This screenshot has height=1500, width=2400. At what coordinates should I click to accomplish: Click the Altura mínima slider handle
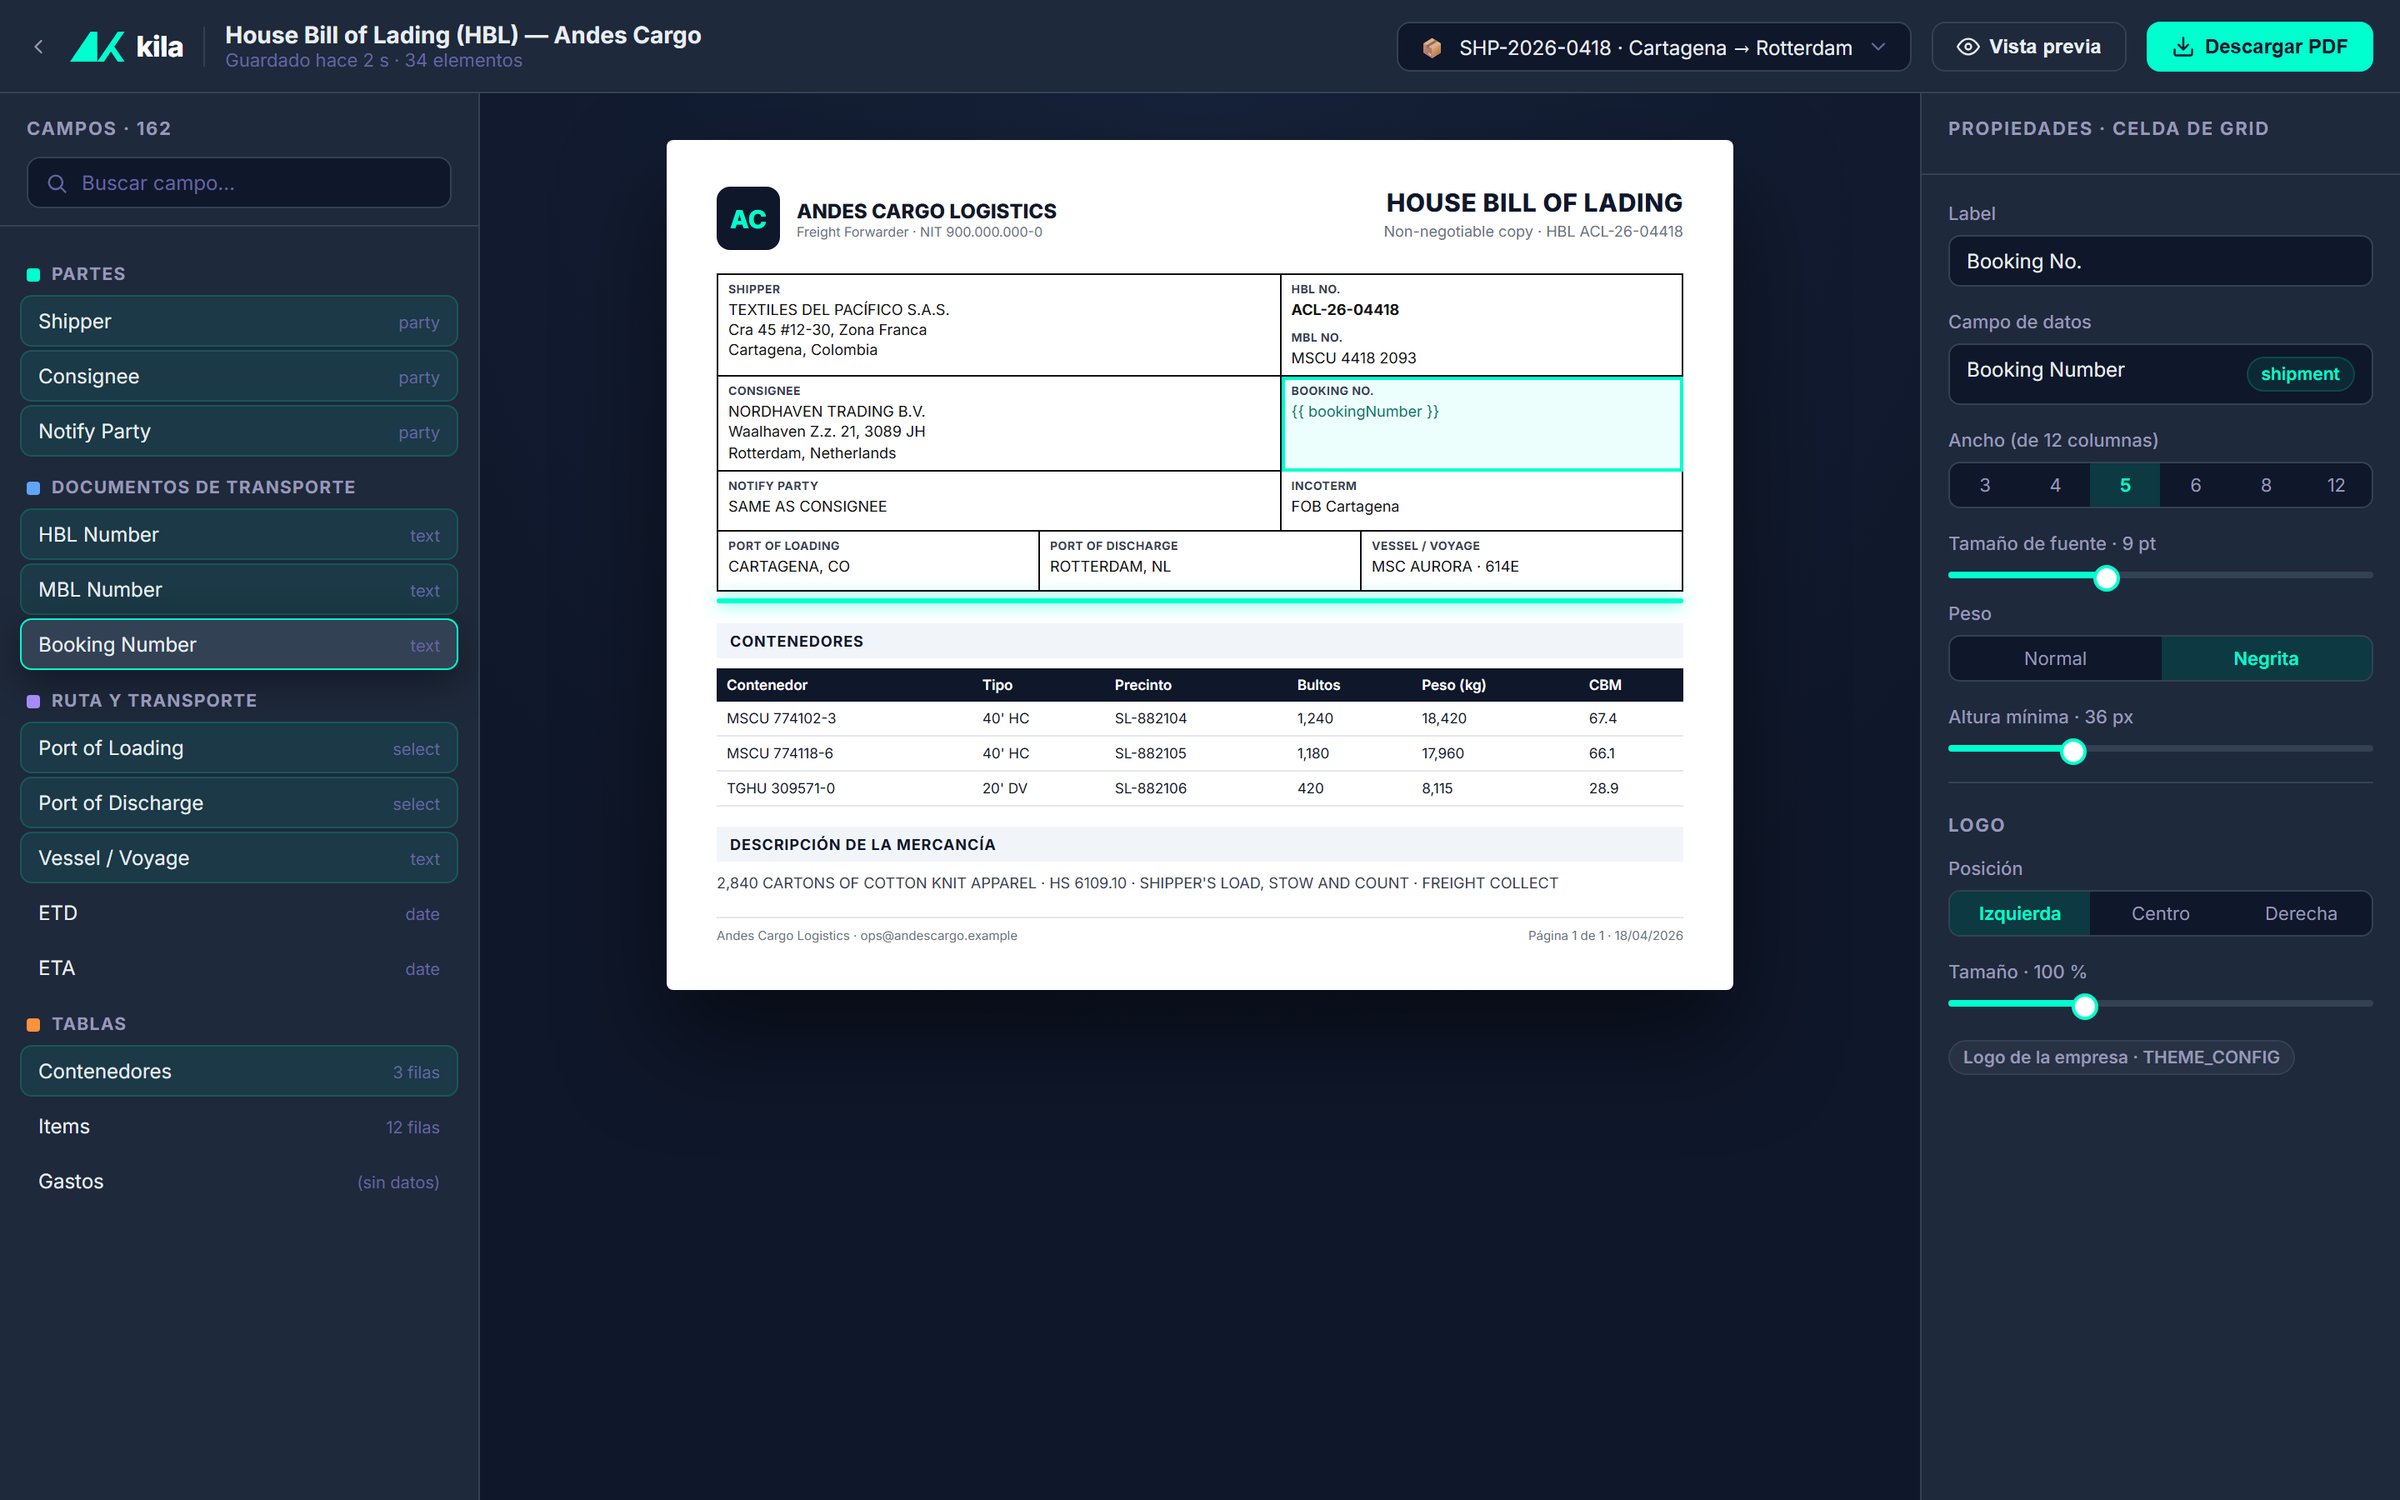[2073, 751]
